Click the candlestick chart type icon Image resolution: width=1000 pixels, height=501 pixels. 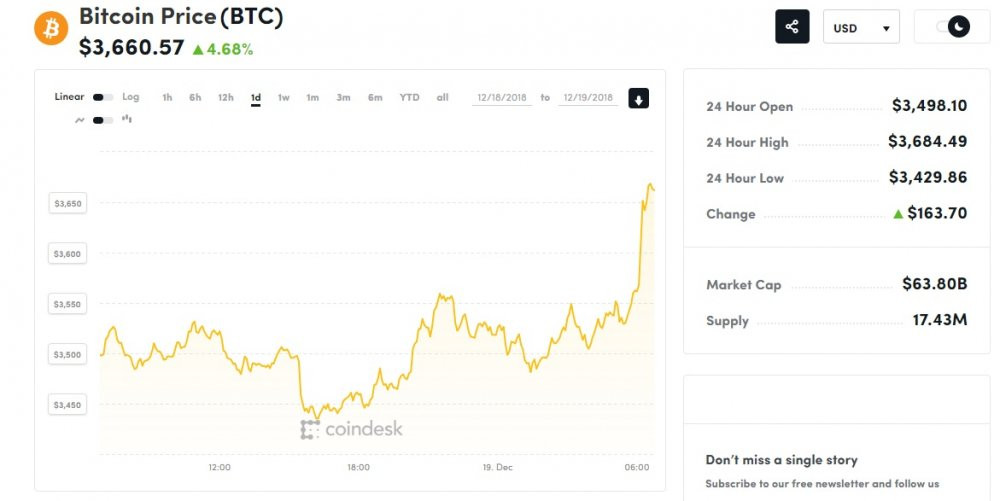pos(127,119)
